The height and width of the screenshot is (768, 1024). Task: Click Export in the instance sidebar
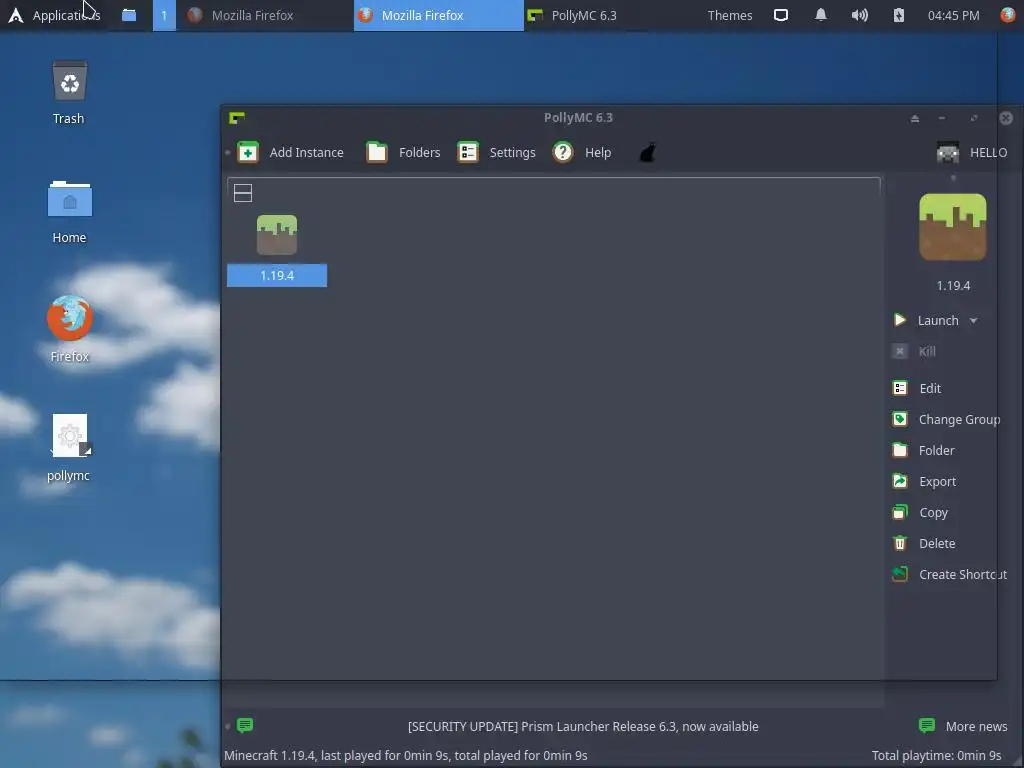[x=924, y=481]
